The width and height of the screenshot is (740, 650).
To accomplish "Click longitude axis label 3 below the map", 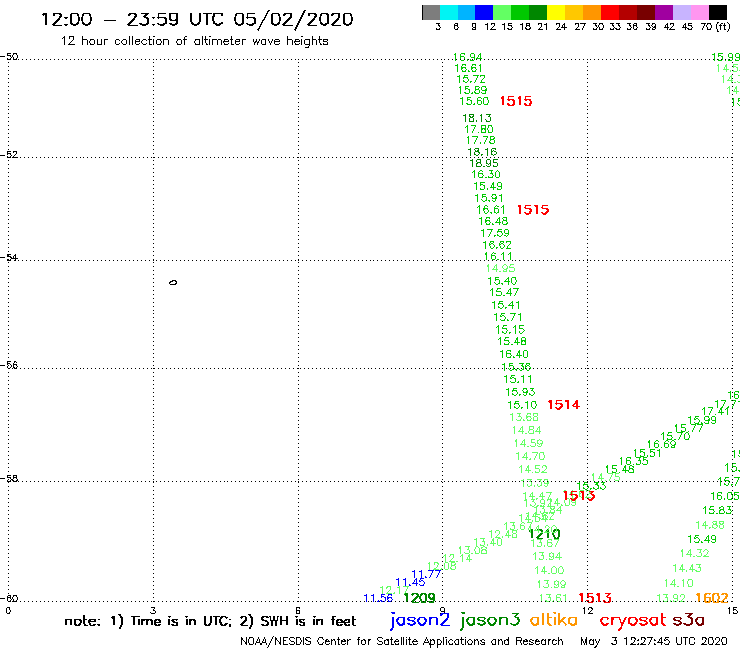I will click(x=153, y=610).
